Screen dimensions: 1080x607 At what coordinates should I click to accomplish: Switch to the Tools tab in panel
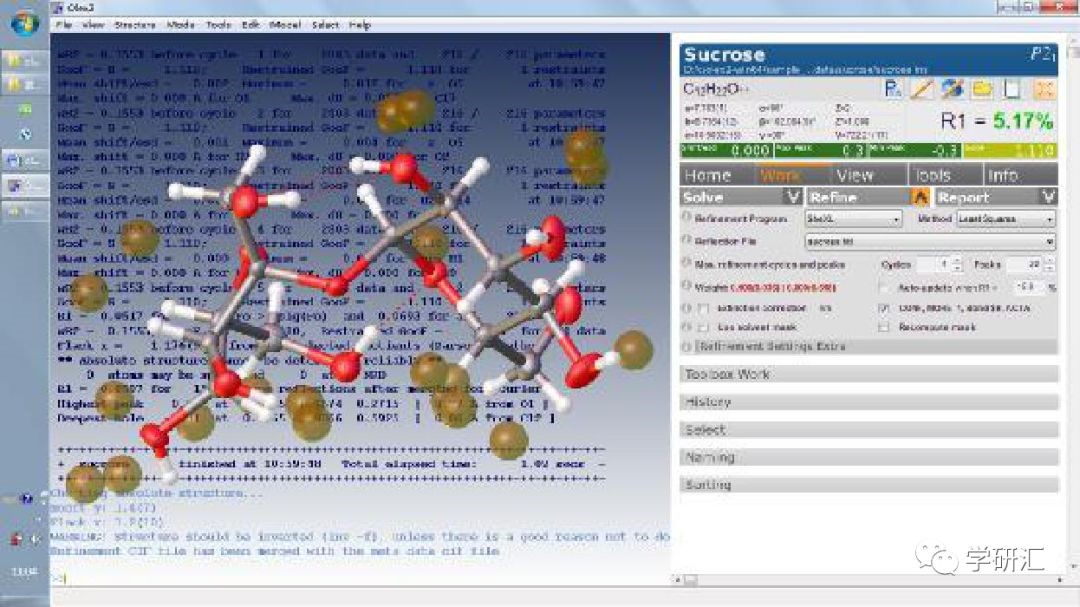point(944,175)
